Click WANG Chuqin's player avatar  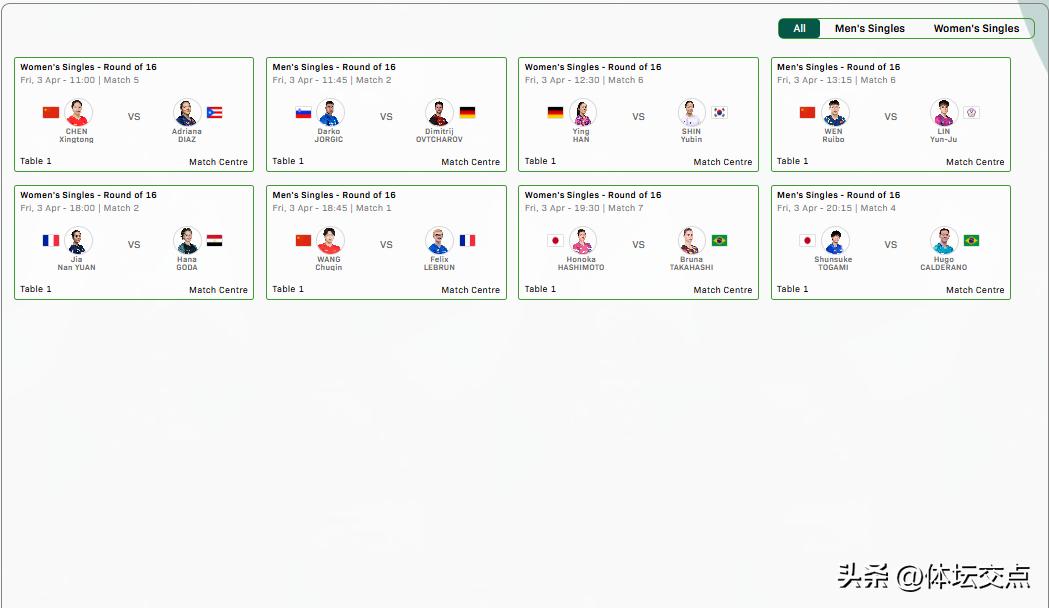330,239
